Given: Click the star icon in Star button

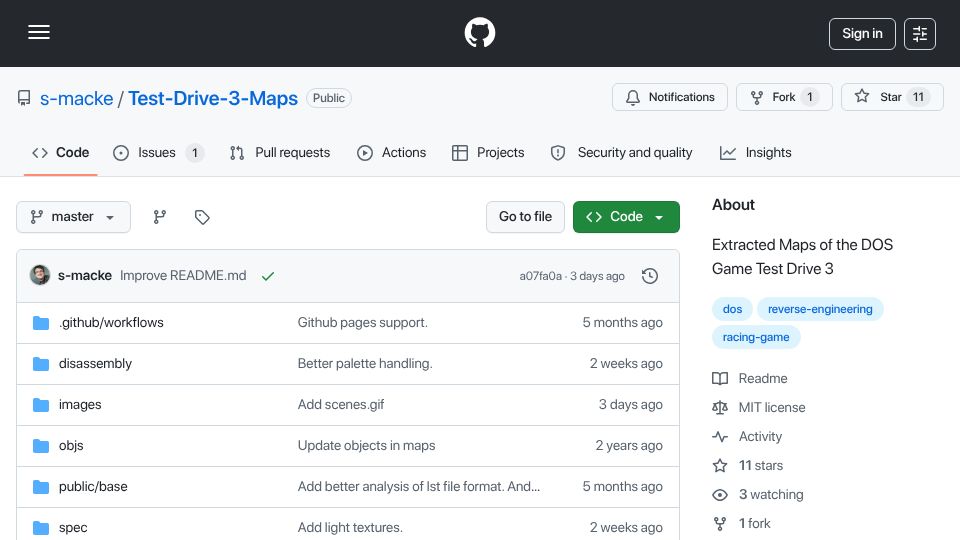Looking at the screenshot, I should point(861,96).
